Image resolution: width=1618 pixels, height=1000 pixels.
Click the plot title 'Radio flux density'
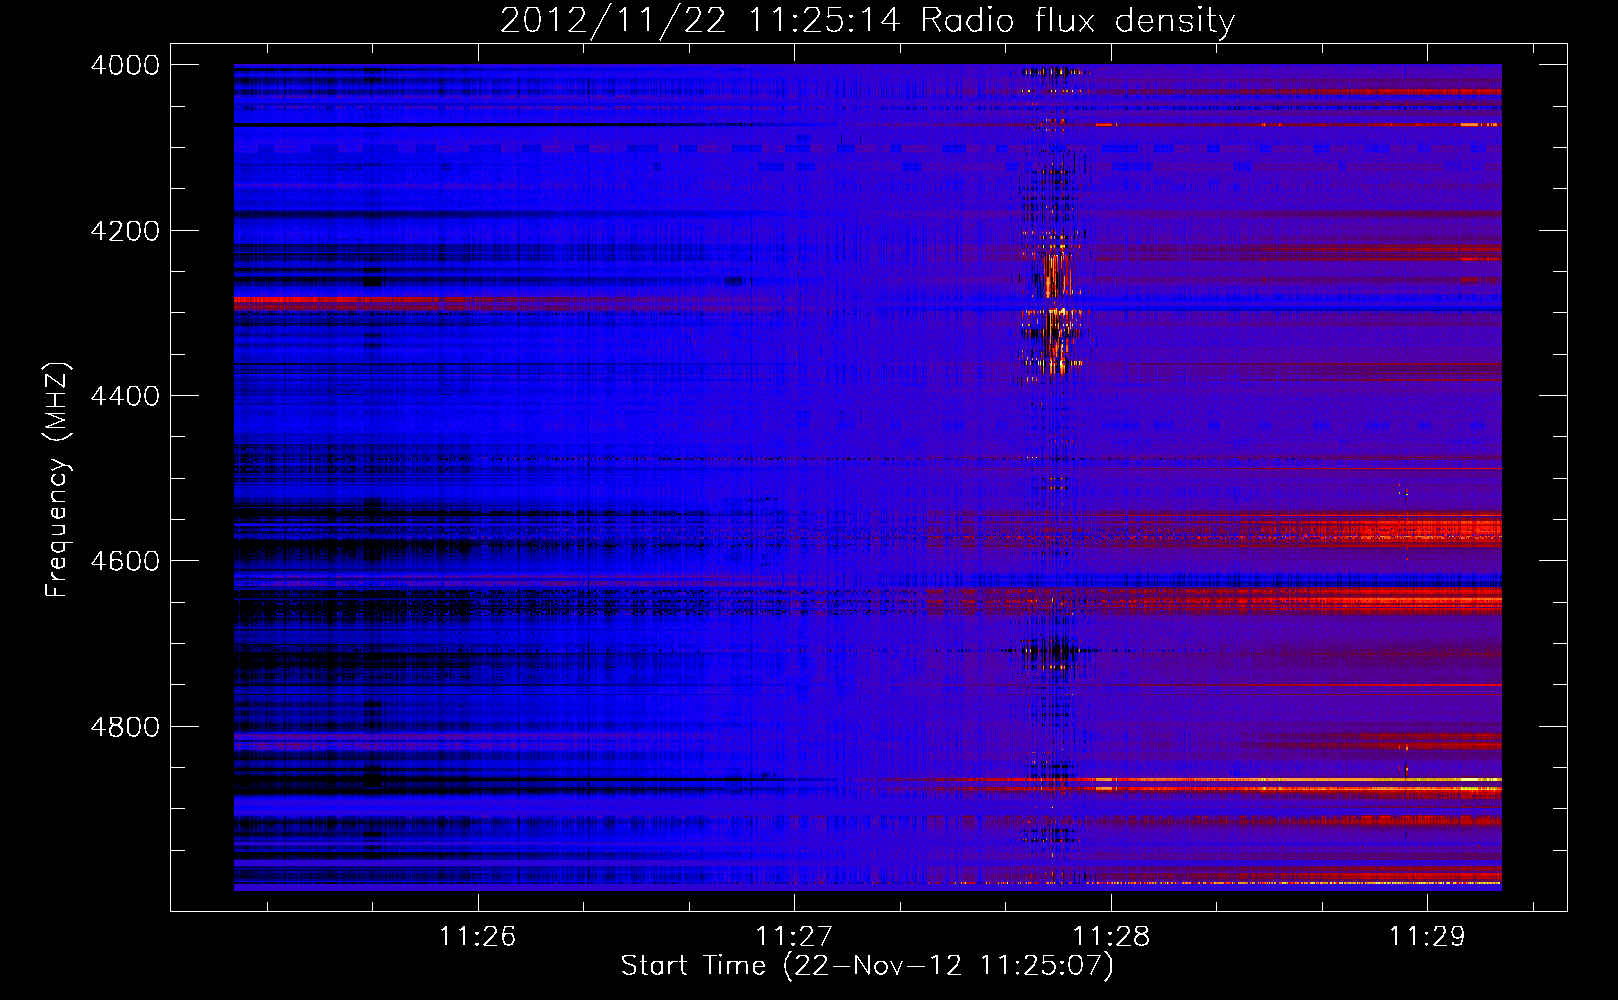pyautogui.click(x=1077, y=20)
